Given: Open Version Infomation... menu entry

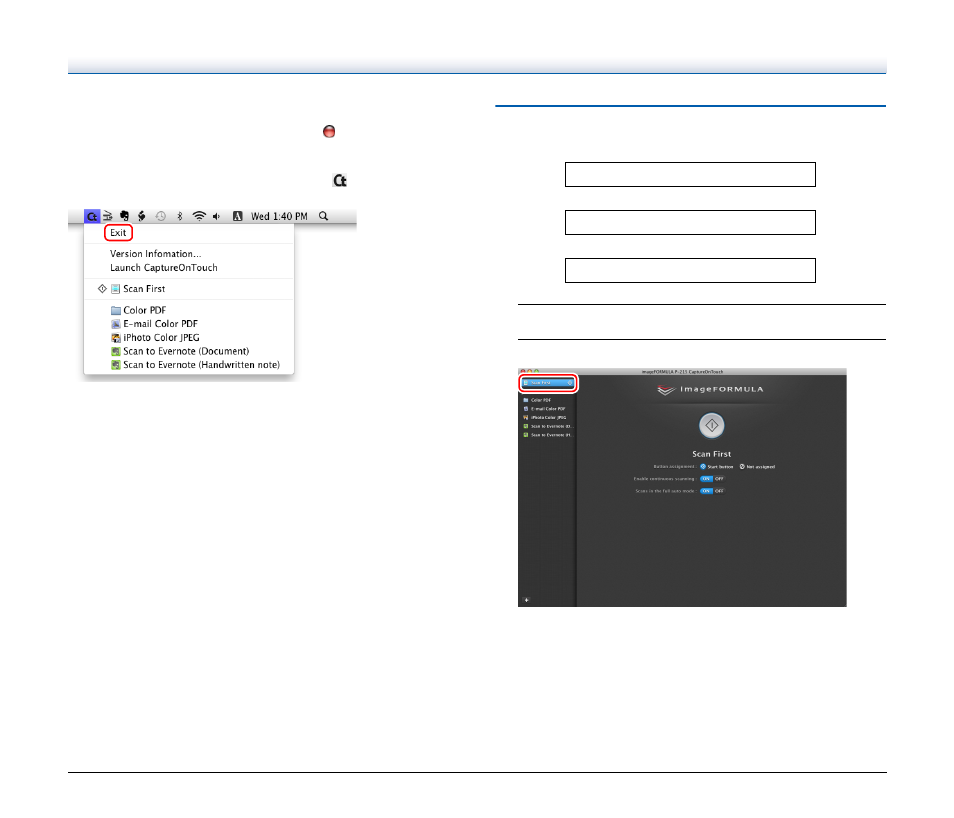Looking at the screenshot, I should (x=156, y=254).
